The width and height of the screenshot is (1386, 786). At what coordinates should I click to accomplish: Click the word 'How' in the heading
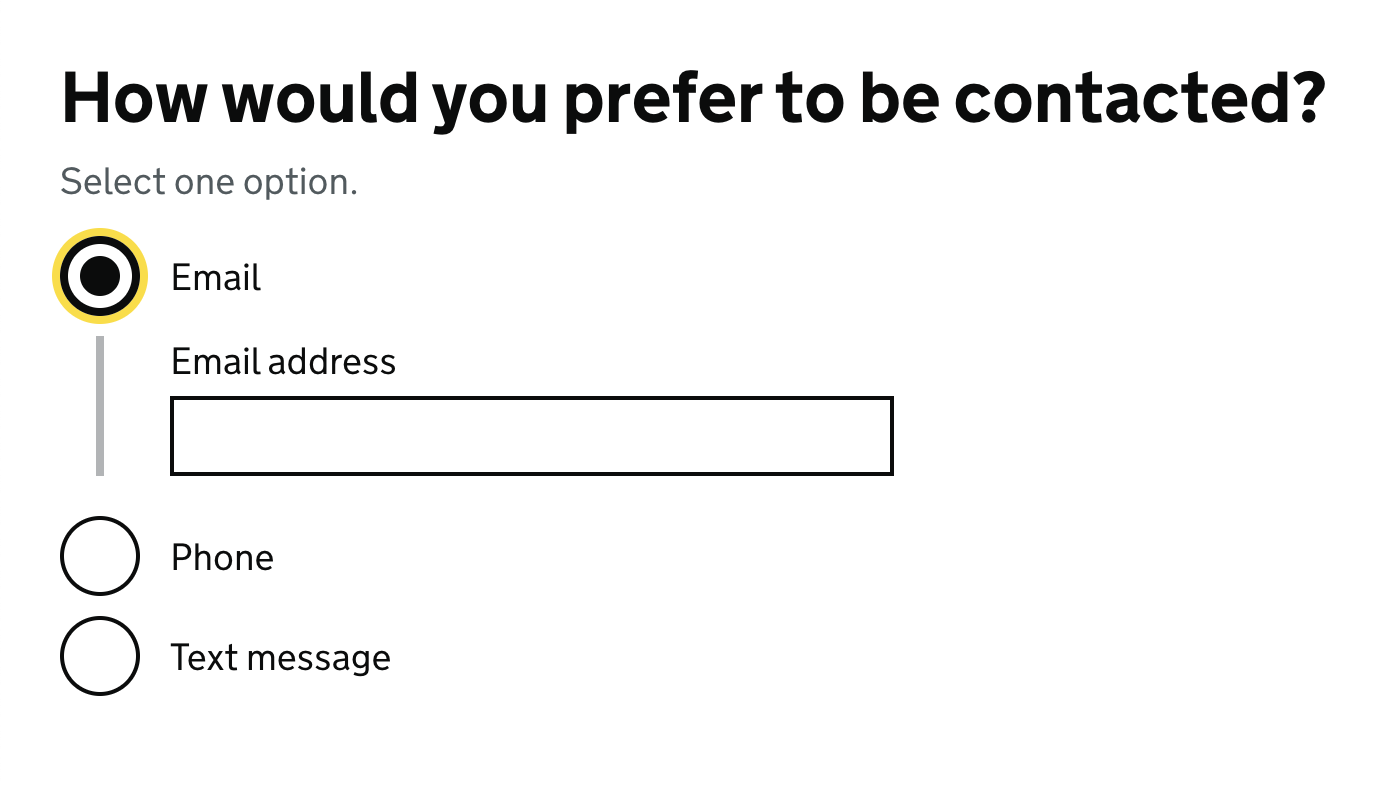135,98
